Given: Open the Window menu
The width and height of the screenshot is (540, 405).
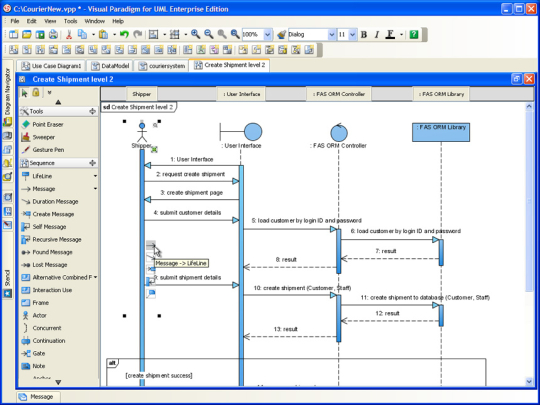Looking at the screenshot, I should (95, 21).
